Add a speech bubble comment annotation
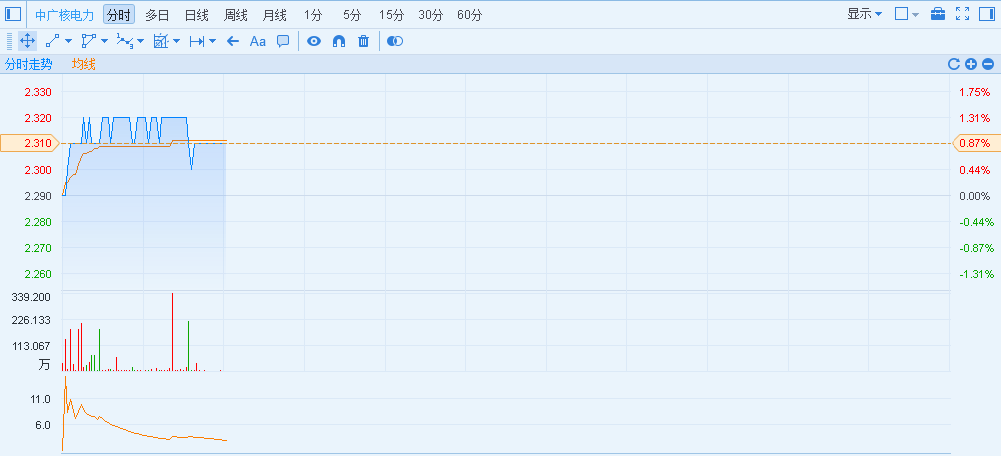Image resolution: width=1001 pixels, height=456 pixels. click(283, 42)
